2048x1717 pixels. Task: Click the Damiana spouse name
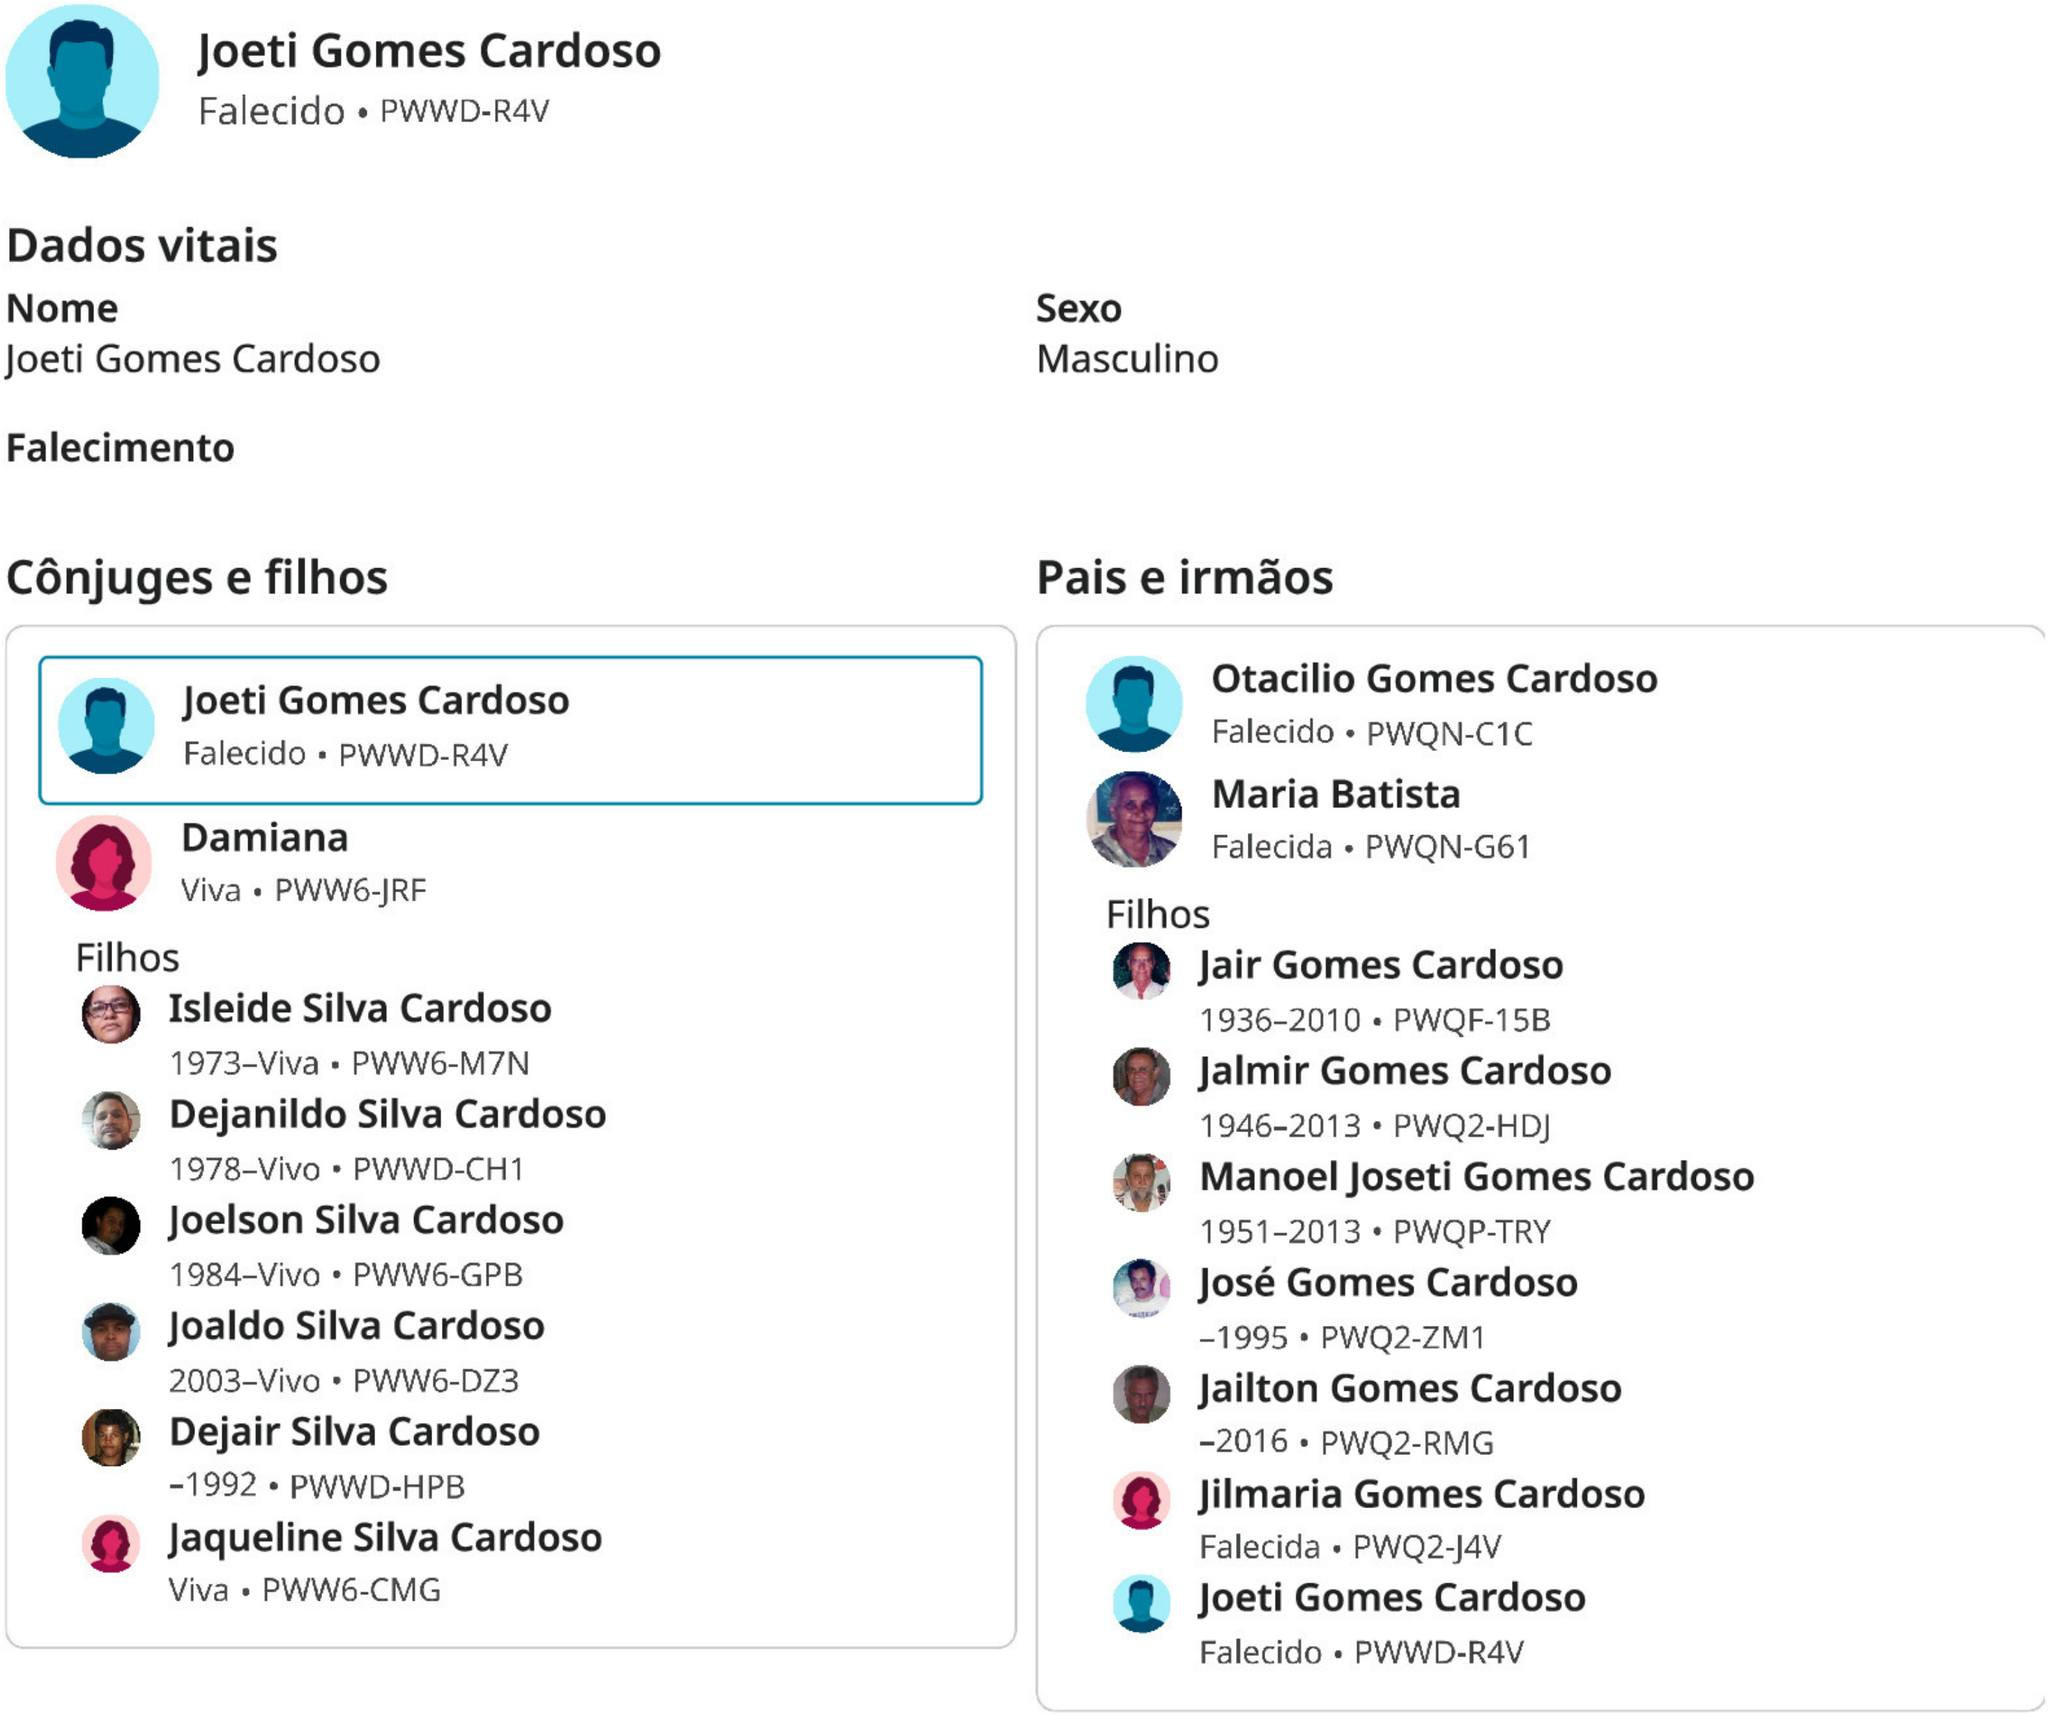point(265,838)
